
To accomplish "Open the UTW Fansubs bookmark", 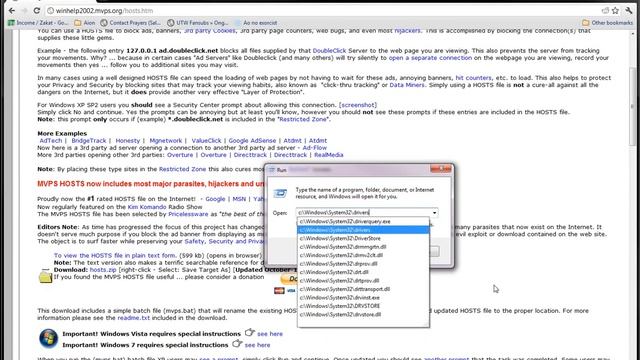I will (198, 23).
